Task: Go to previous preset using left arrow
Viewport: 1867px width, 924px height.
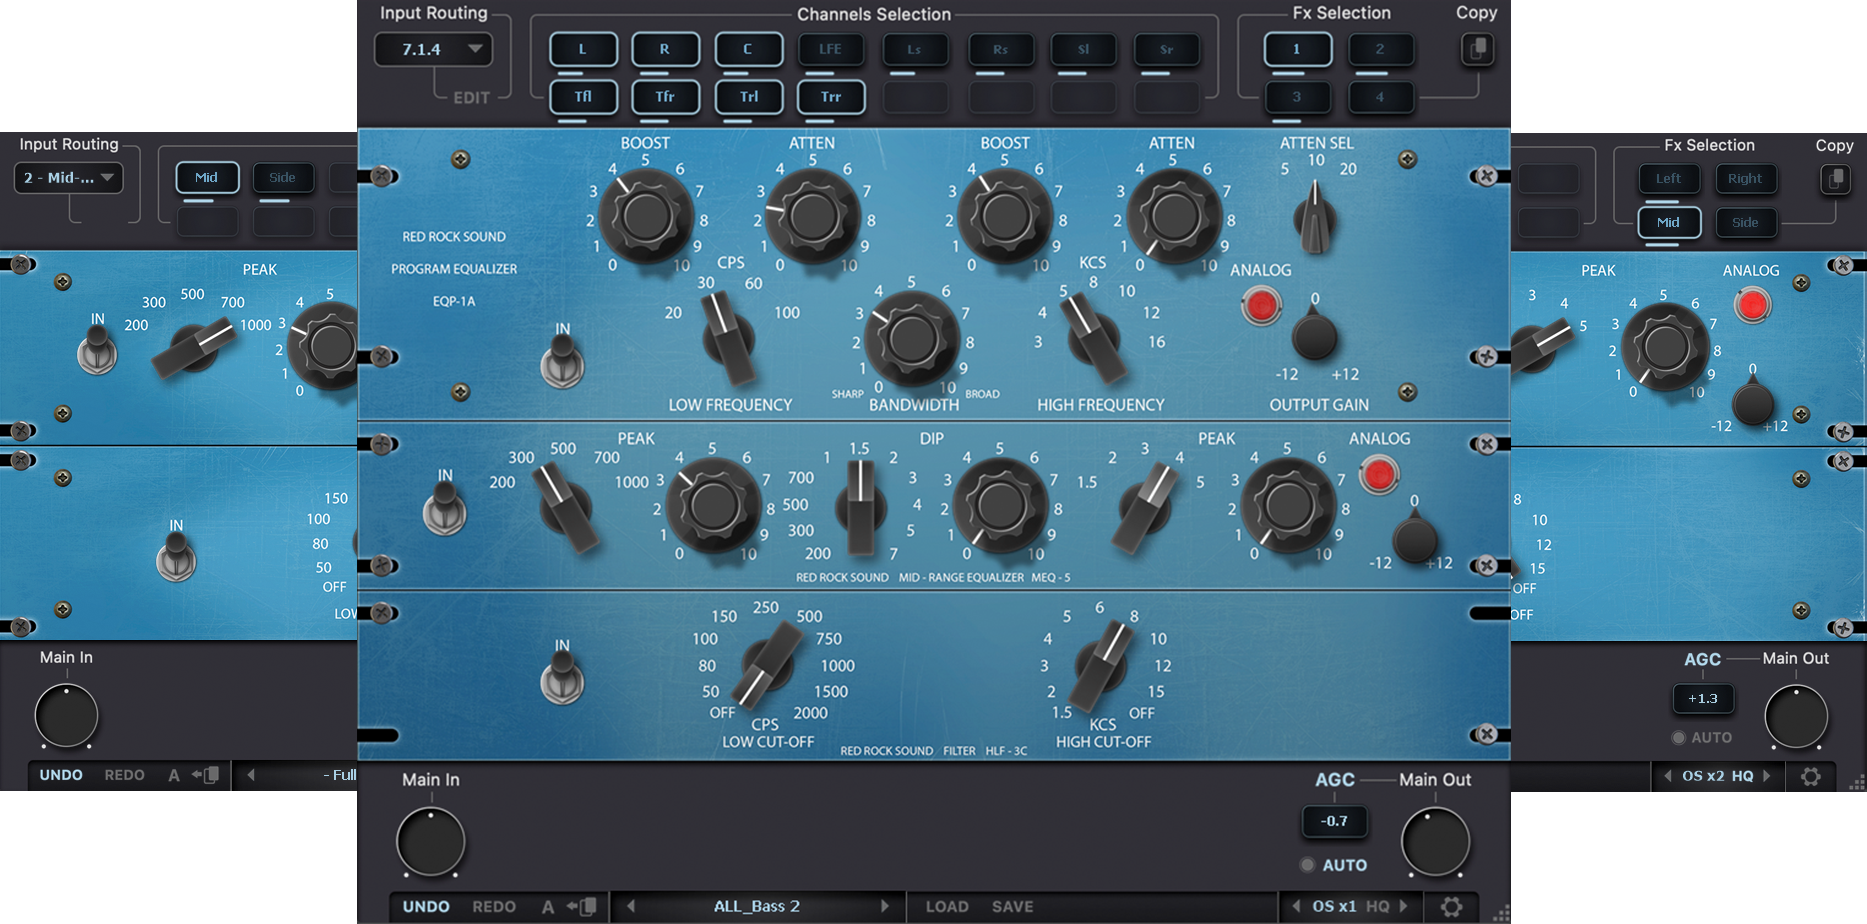Action: pyautogui.click(x=630, y=906)
